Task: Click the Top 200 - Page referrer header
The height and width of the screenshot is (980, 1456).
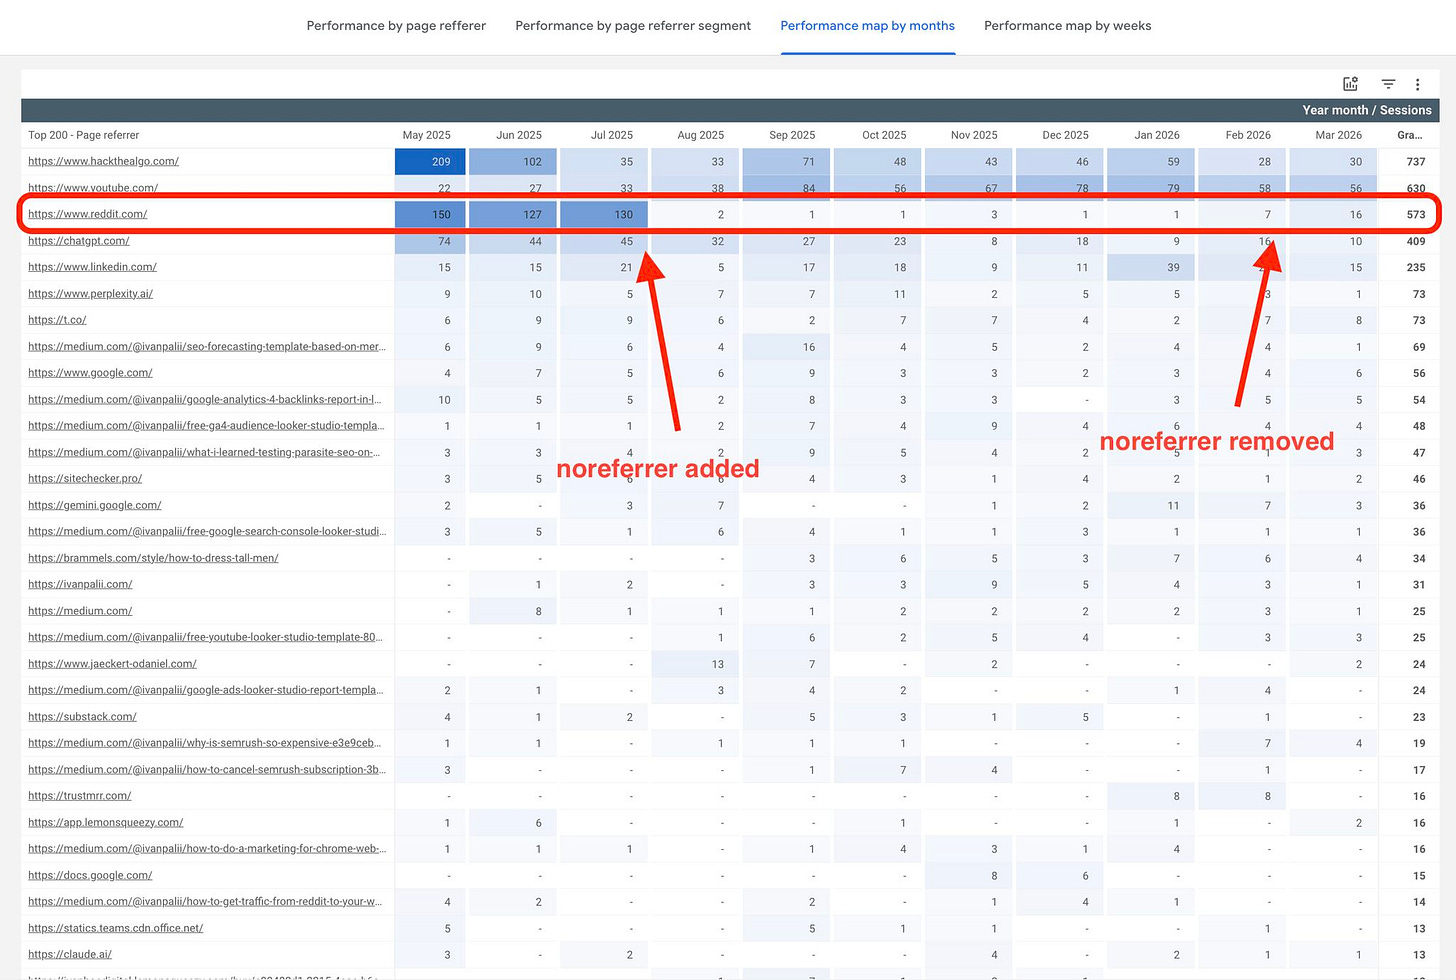Action: (85, 134)
